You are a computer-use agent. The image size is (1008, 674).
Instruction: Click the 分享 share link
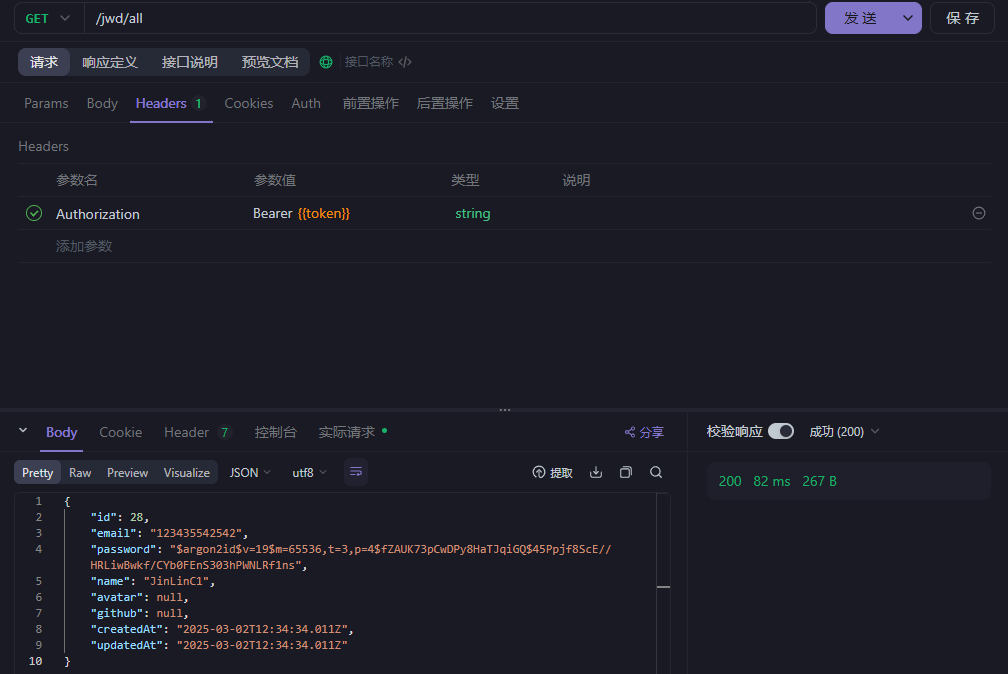[x=644, y=432]
